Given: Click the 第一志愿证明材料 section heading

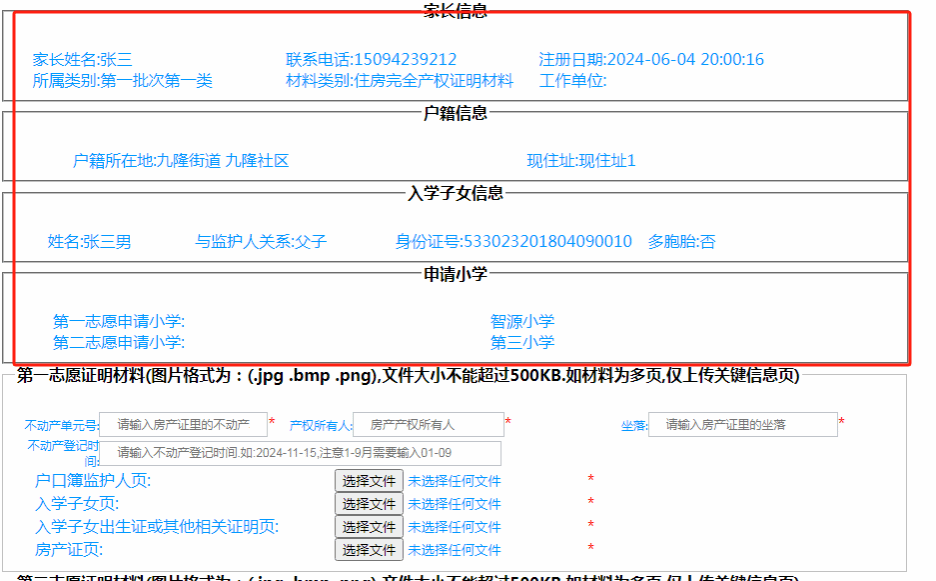Looking at the screenshot, I should click(x=408, y=376).
